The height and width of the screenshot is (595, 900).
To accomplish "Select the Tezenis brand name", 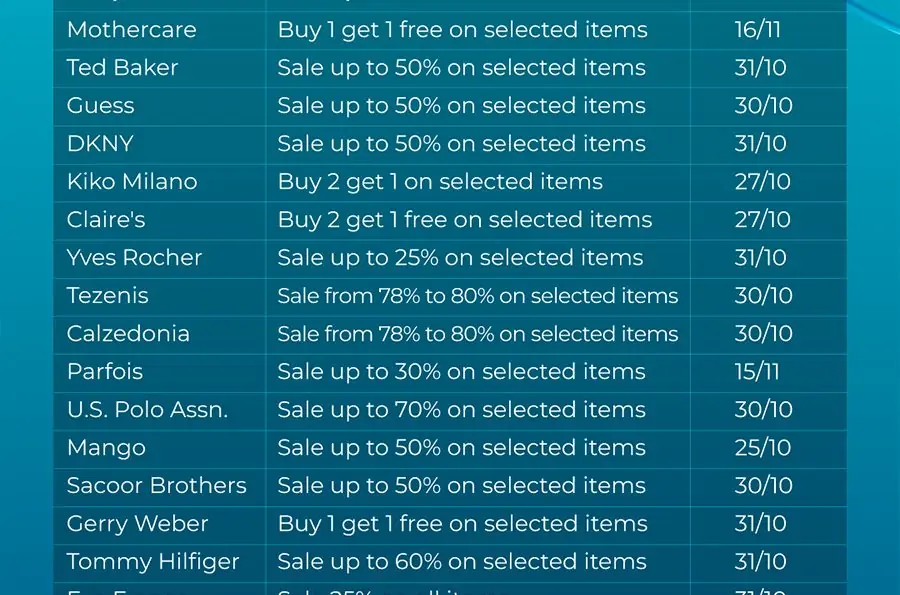I will pyautogui.click(x=107, y=295).
